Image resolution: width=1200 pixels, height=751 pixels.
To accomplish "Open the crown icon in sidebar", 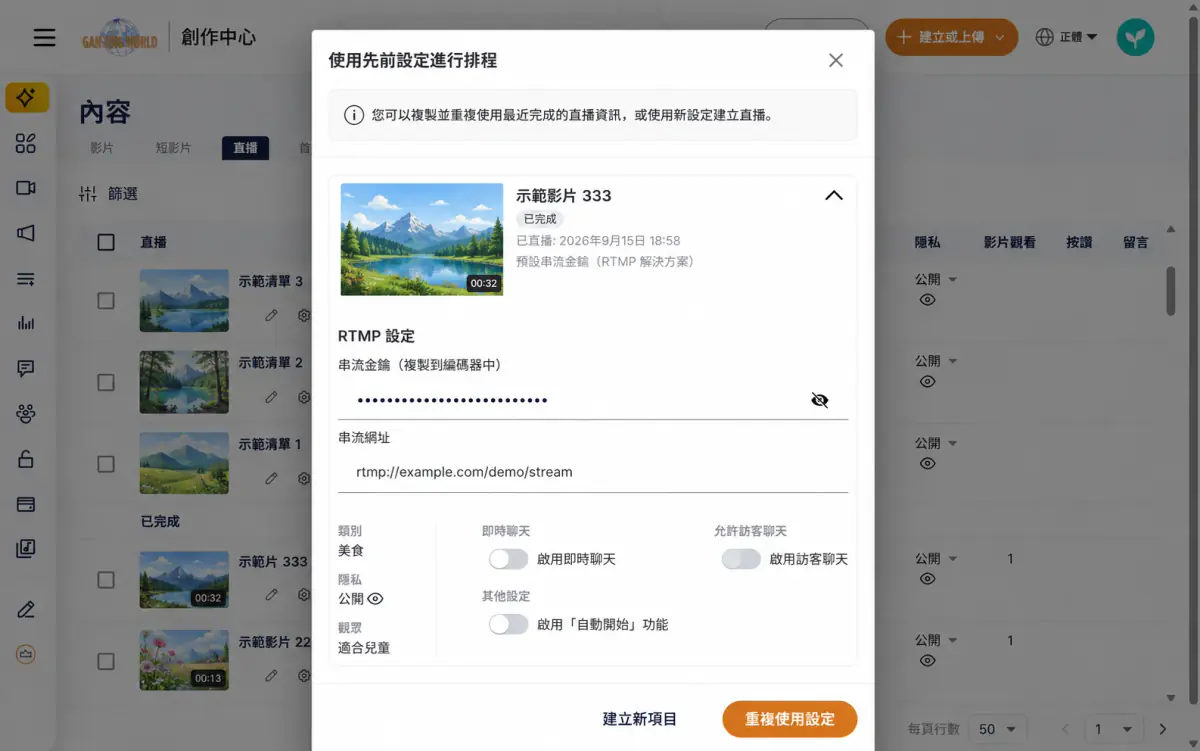I will (x=26, y=654).
